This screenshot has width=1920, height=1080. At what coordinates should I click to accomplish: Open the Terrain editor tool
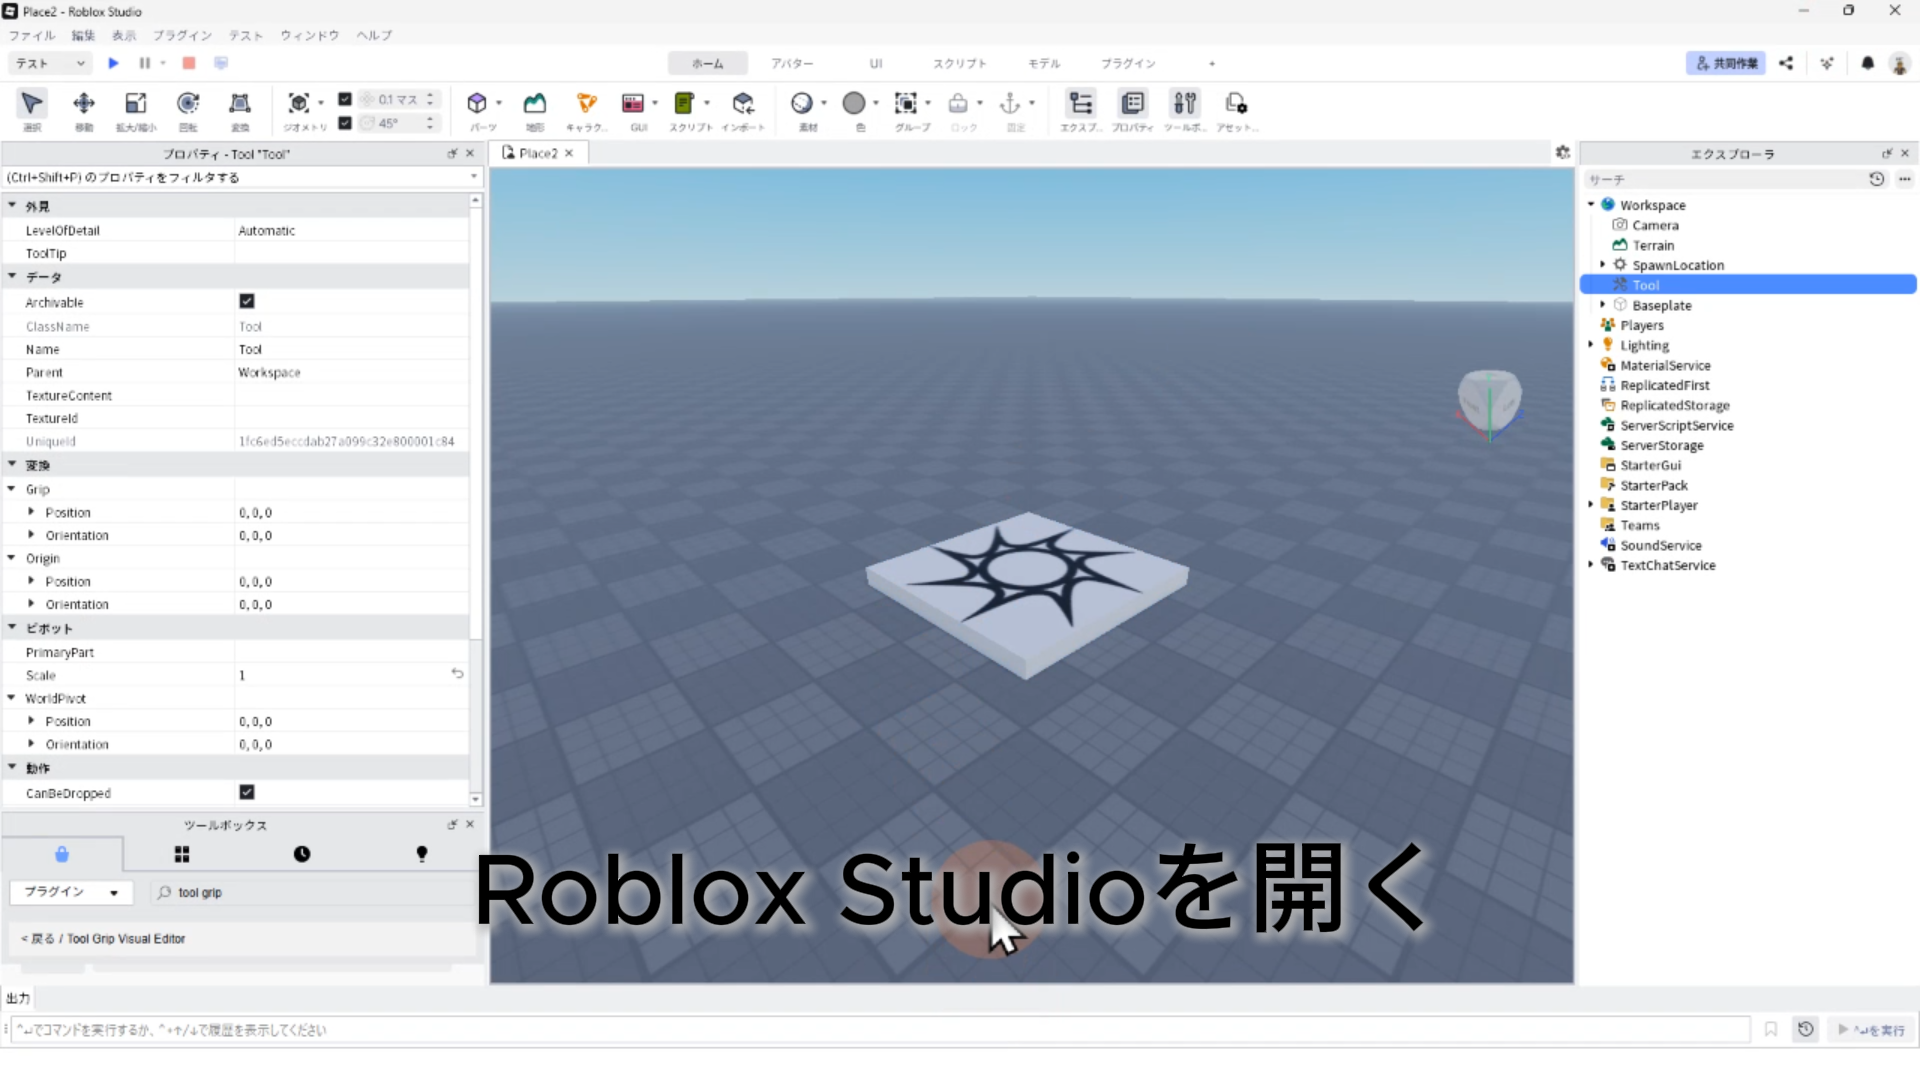(535, 104)
